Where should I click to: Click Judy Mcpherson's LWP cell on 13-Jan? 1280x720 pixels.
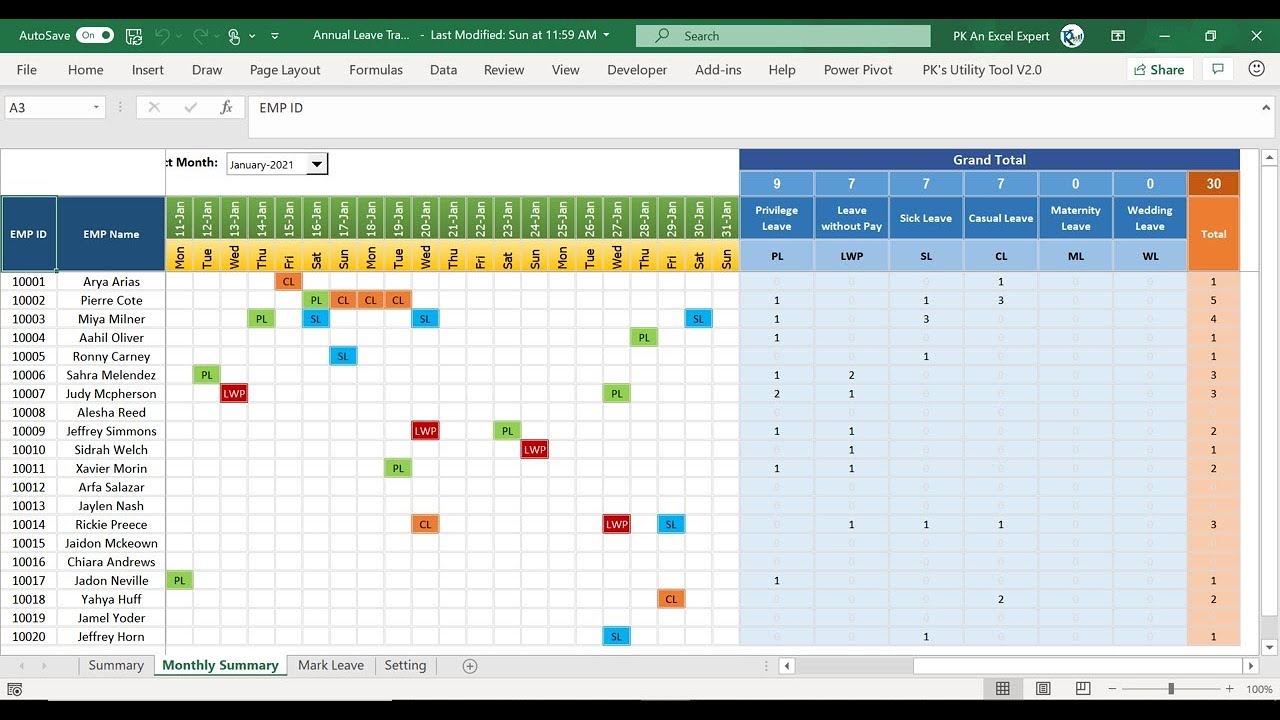click(234, 394)
